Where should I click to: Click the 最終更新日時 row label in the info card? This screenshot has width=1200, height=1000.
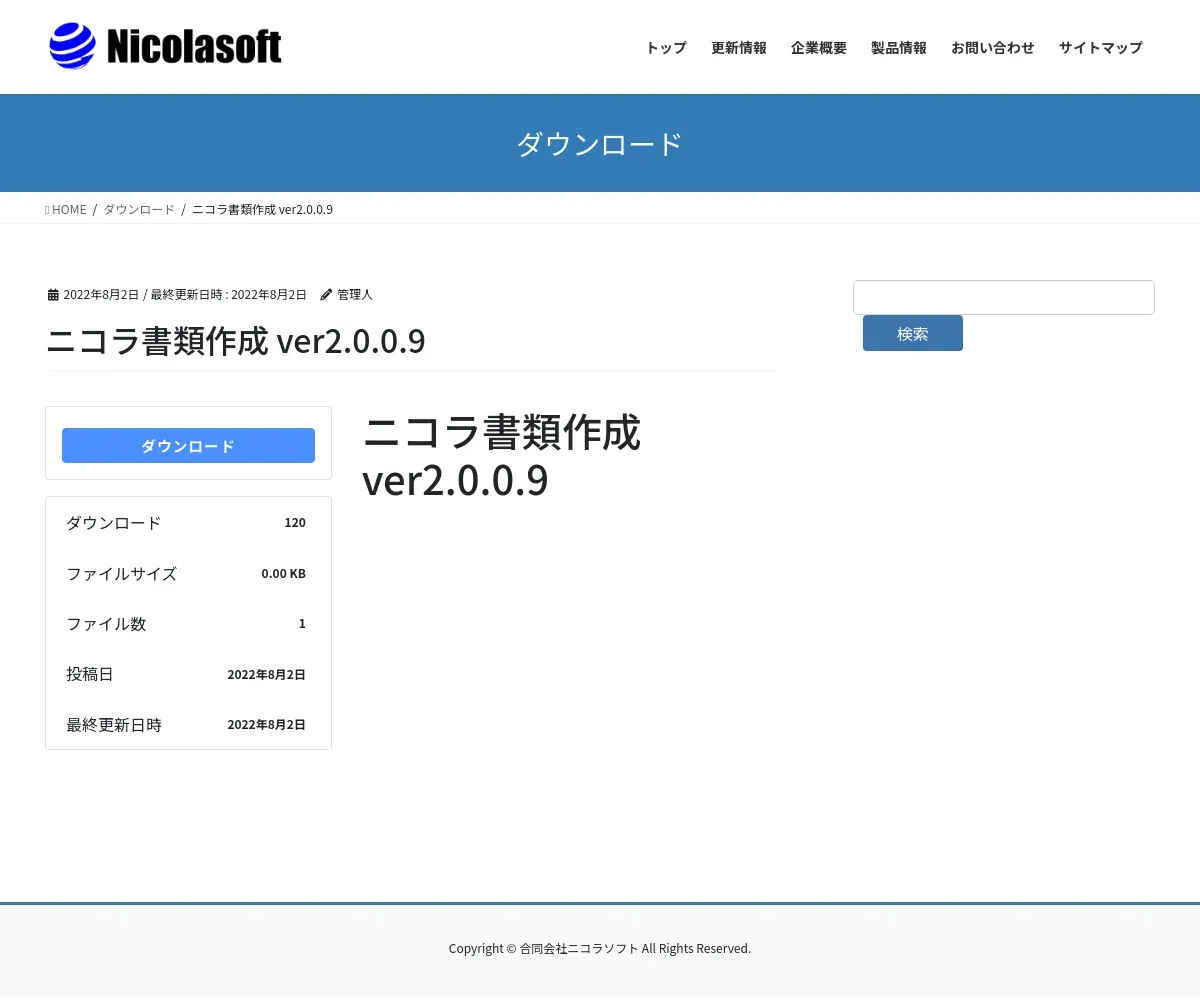pyautogui.click(x=114, y=725)
